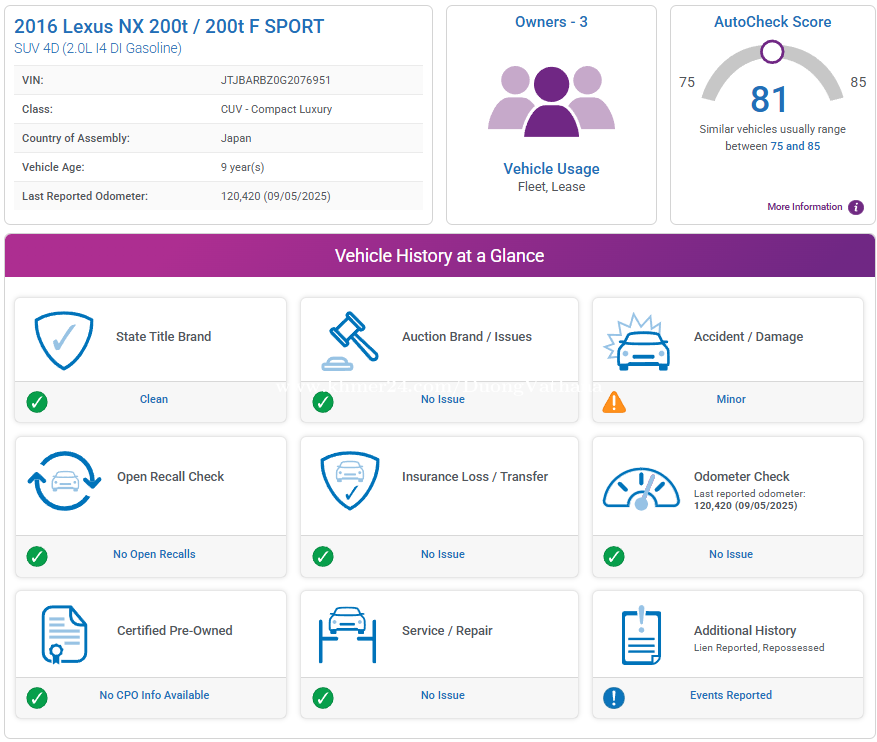Click the blue Events Reported exclamation icon
Screen dimensions: 877x742
pos(614,697)
